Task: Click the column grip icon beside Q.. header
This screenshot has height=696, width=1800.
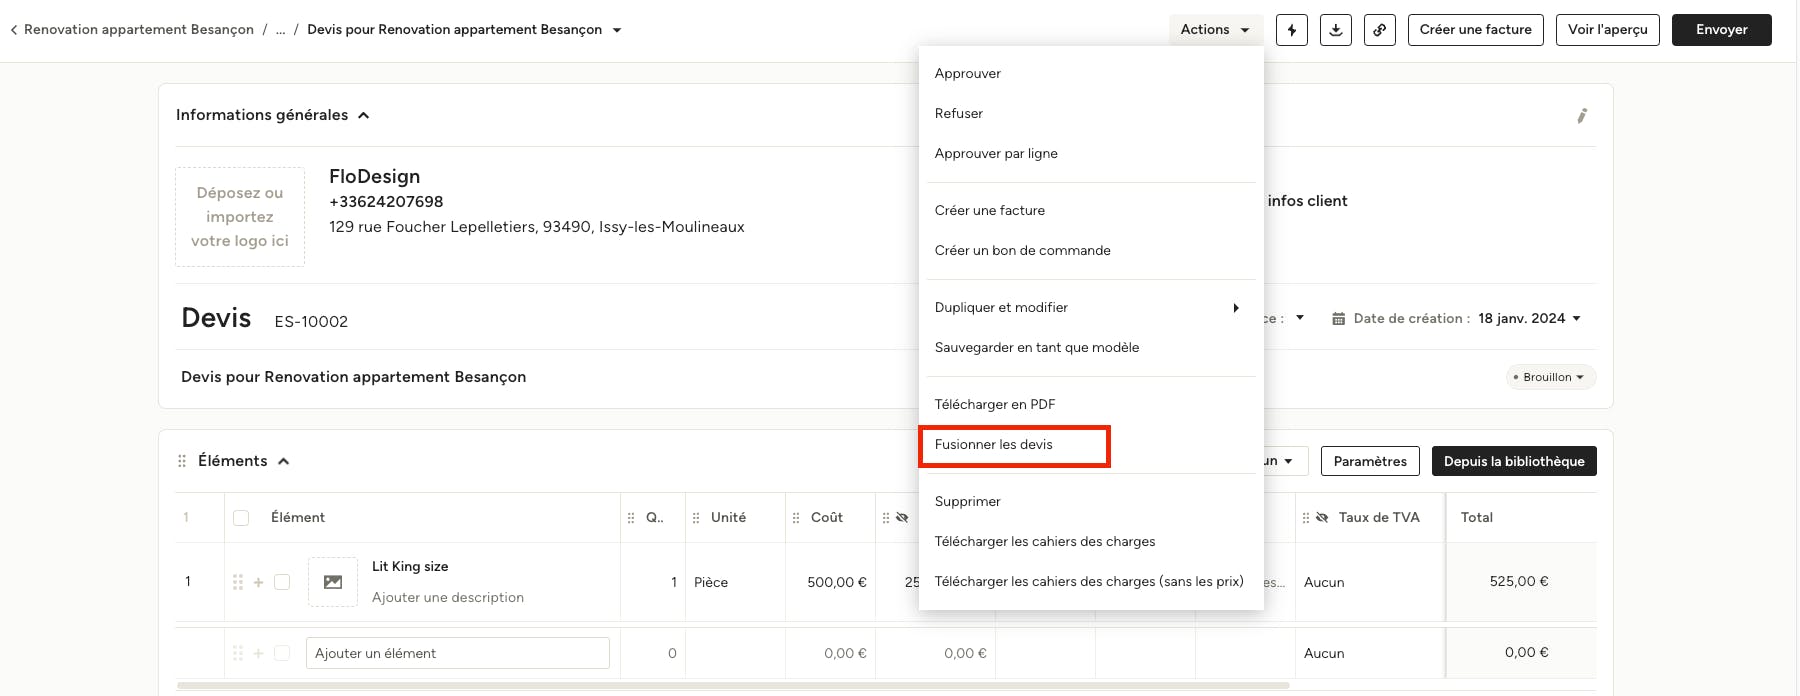Action: pos(631,518)
